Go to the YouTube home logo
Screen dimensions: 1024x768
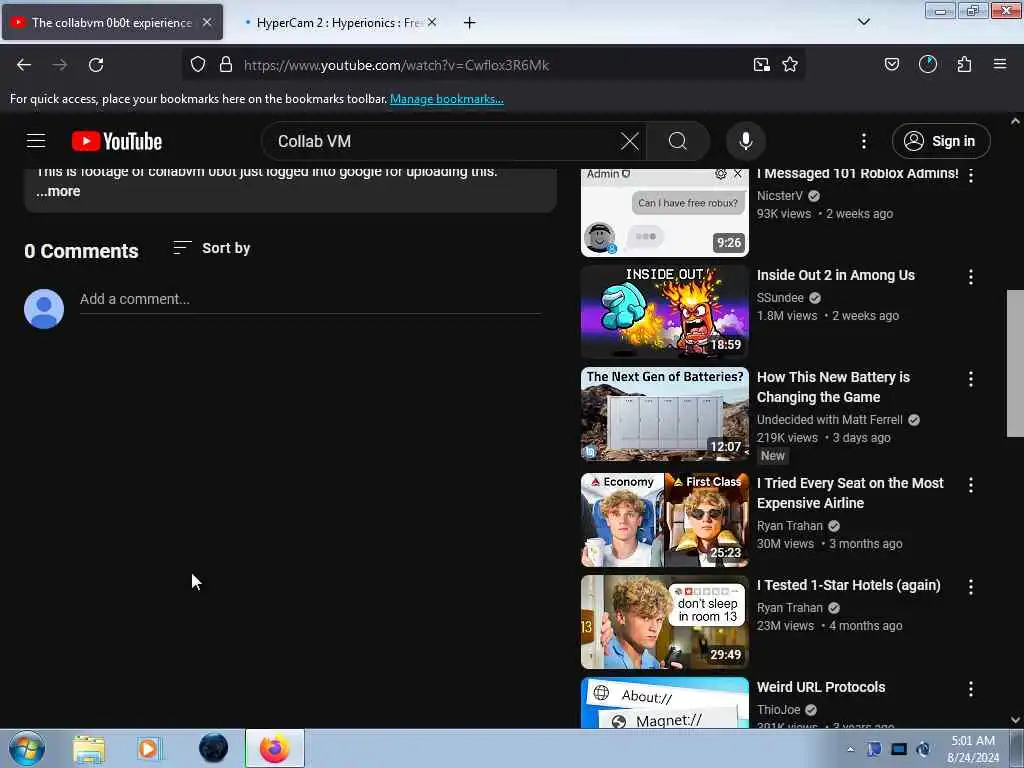(x=117, y=141)
